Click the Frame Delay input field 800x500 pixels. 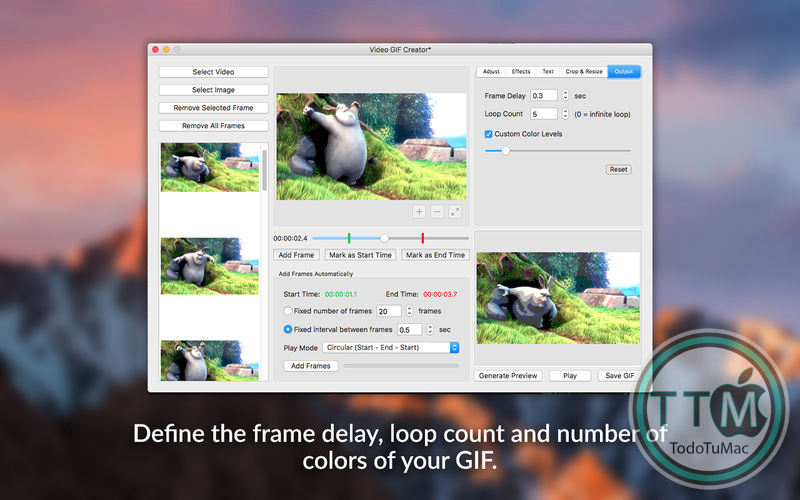pos(544,95)
